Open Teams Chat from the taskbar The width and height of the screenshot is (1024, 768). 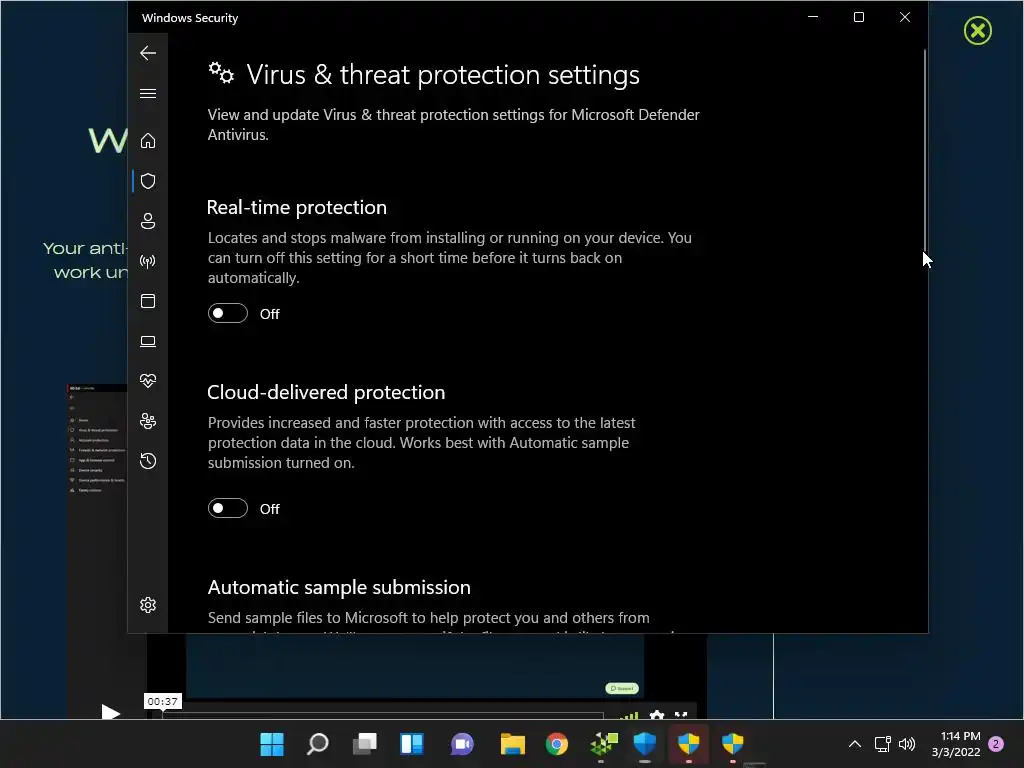[x=462, y=744]
